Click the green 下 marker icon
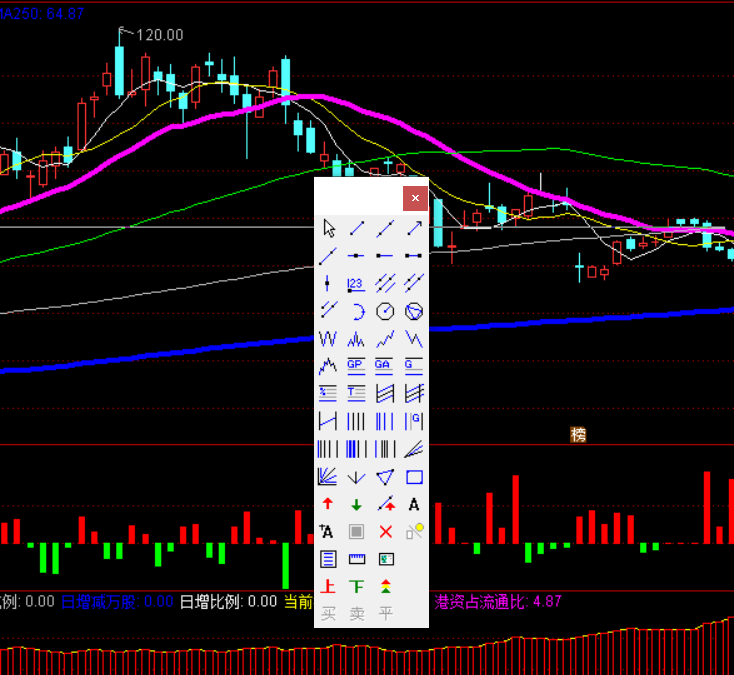734x675 pixels. [357, 587]
